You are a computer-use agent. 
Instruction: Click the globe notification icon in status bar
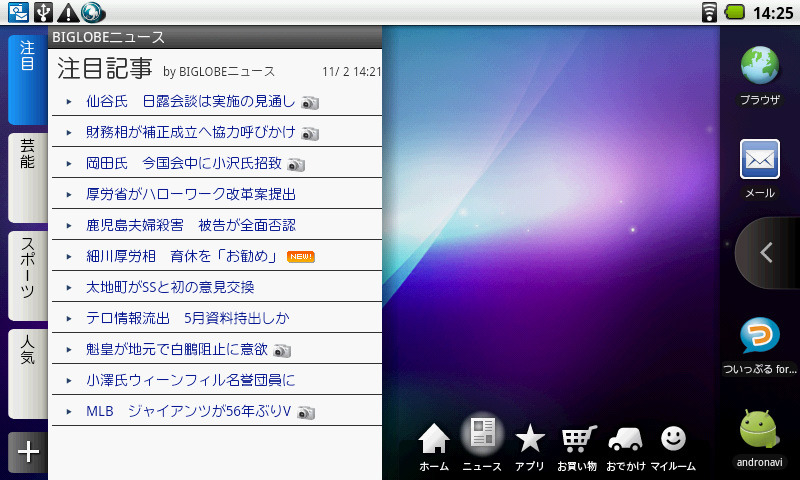tap(93, 13)
